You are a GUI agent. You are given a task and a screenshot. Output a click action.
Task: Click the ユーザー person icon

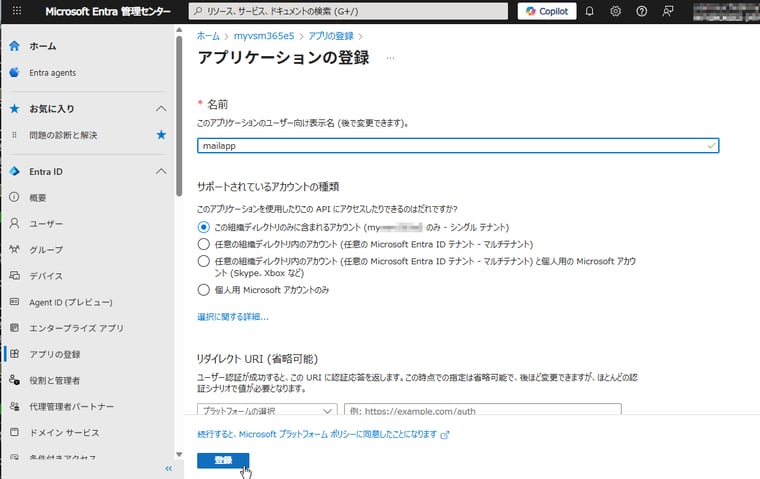(15, 223)
